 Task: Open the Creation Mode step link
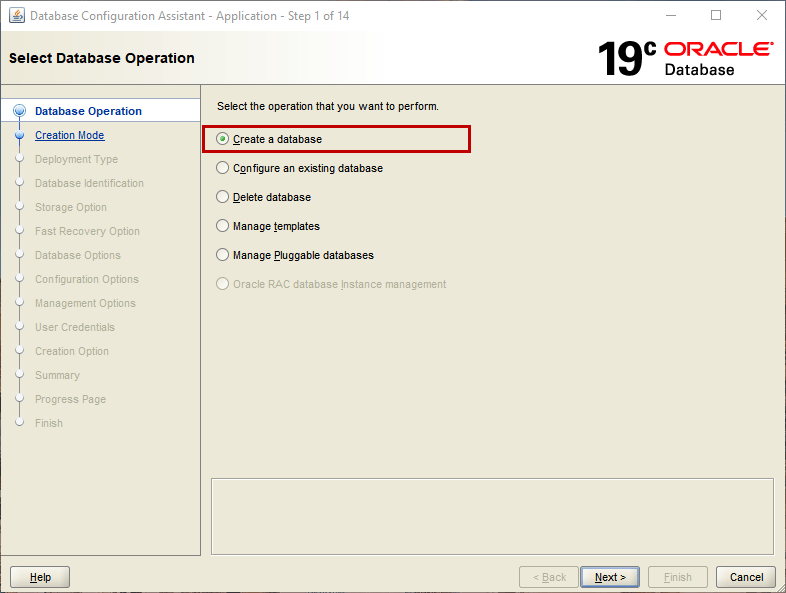pos(70,135)
